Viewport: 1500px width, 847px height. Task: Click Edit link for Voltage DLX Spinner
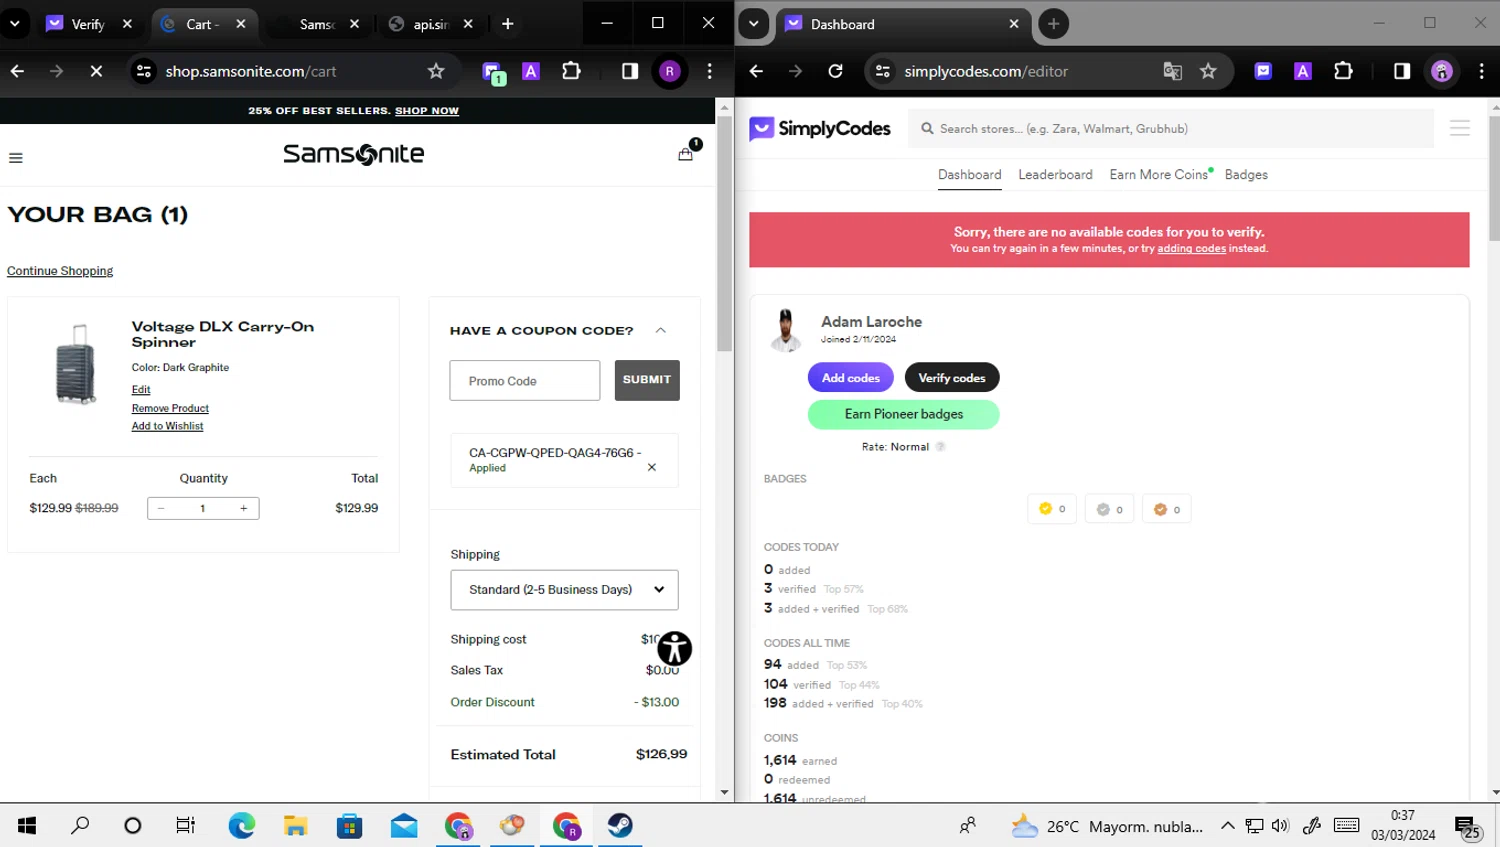click(141, 390)
